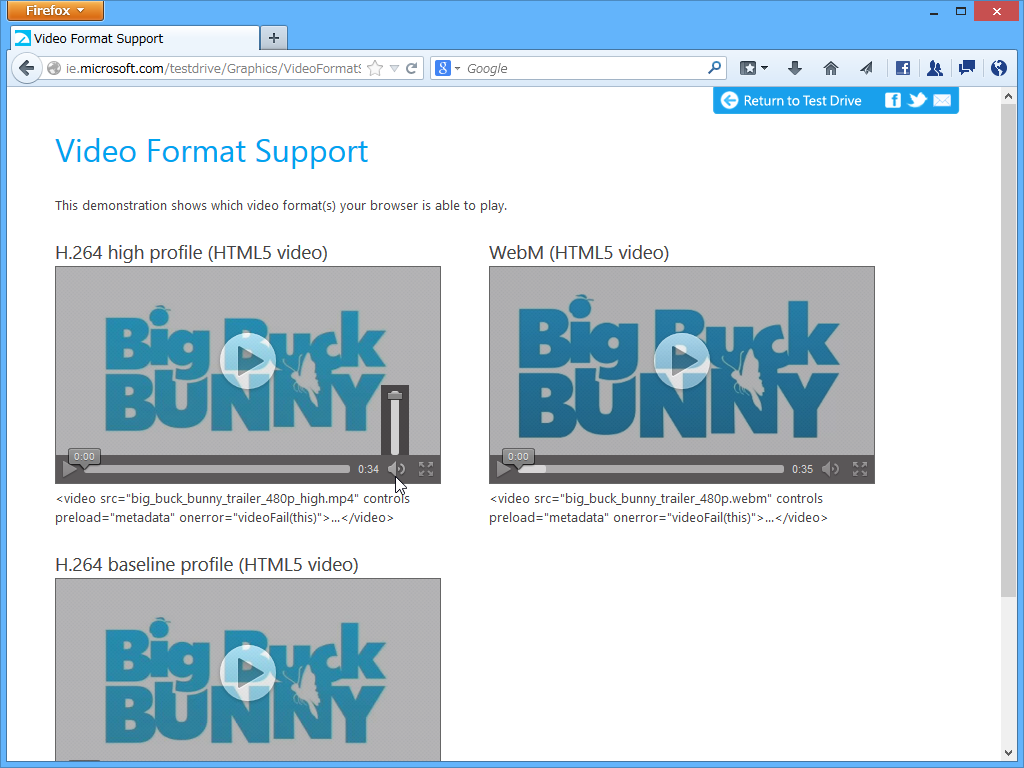1024x768 pixels.
Task: Click the Return to Test Drive link
Action: coord(796,100)
